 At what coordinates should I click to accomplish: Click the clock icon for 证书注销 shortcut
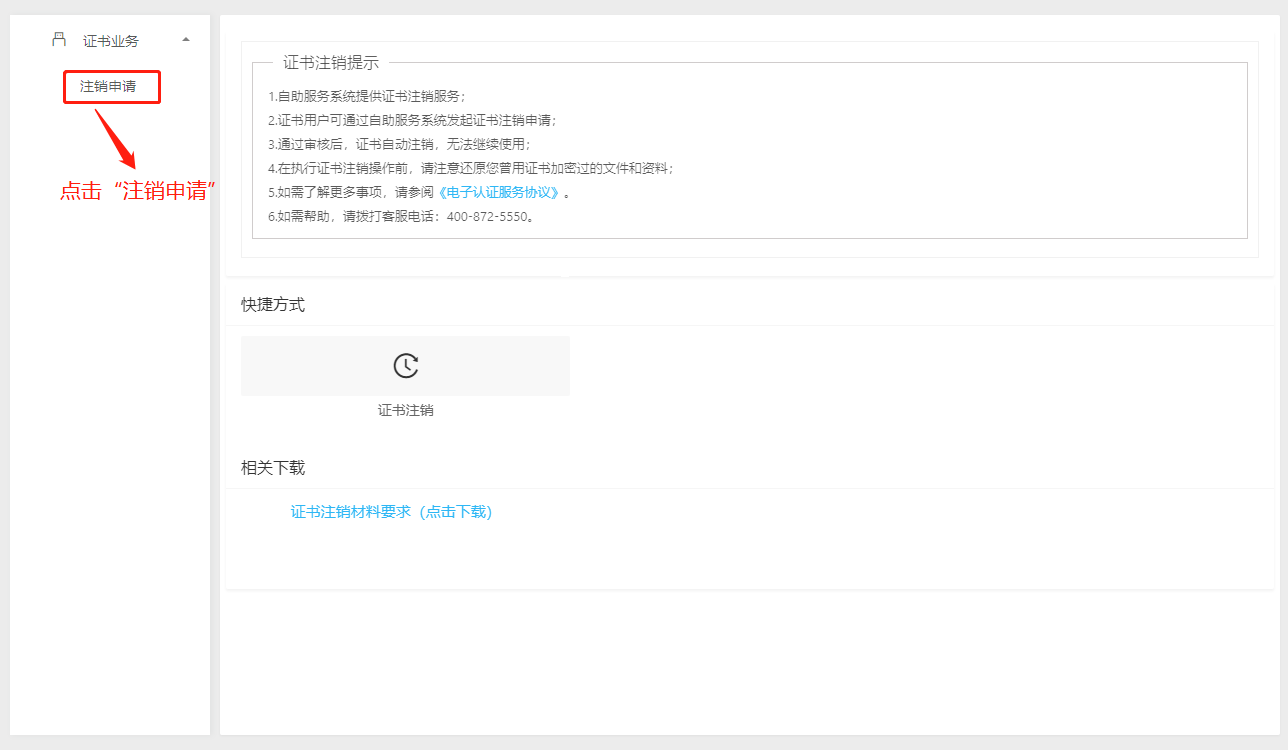coord(405,366)
